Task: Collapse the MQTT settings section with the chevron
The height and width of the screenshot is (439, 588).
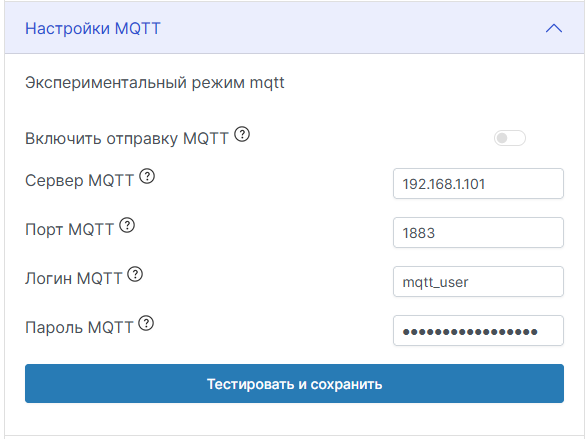Action: pos(554,28)
